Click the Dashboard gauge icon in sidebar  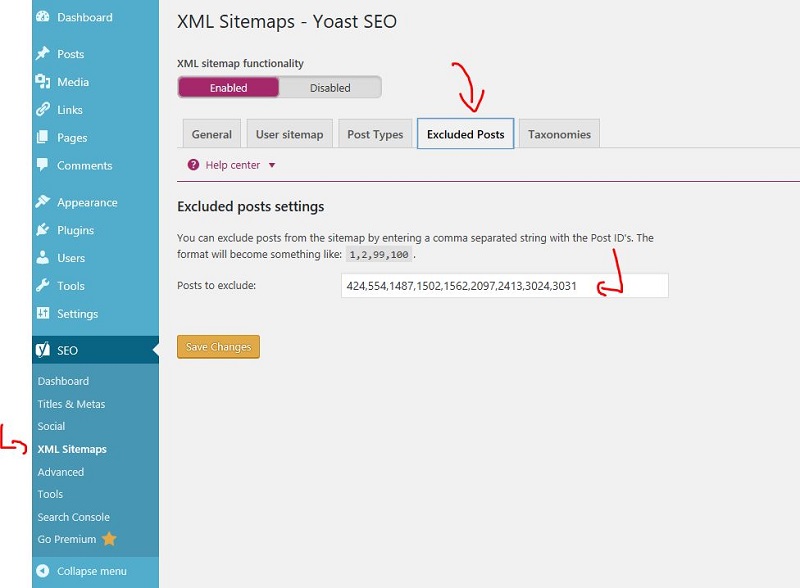pyautogui.click(x=43, y=17)
